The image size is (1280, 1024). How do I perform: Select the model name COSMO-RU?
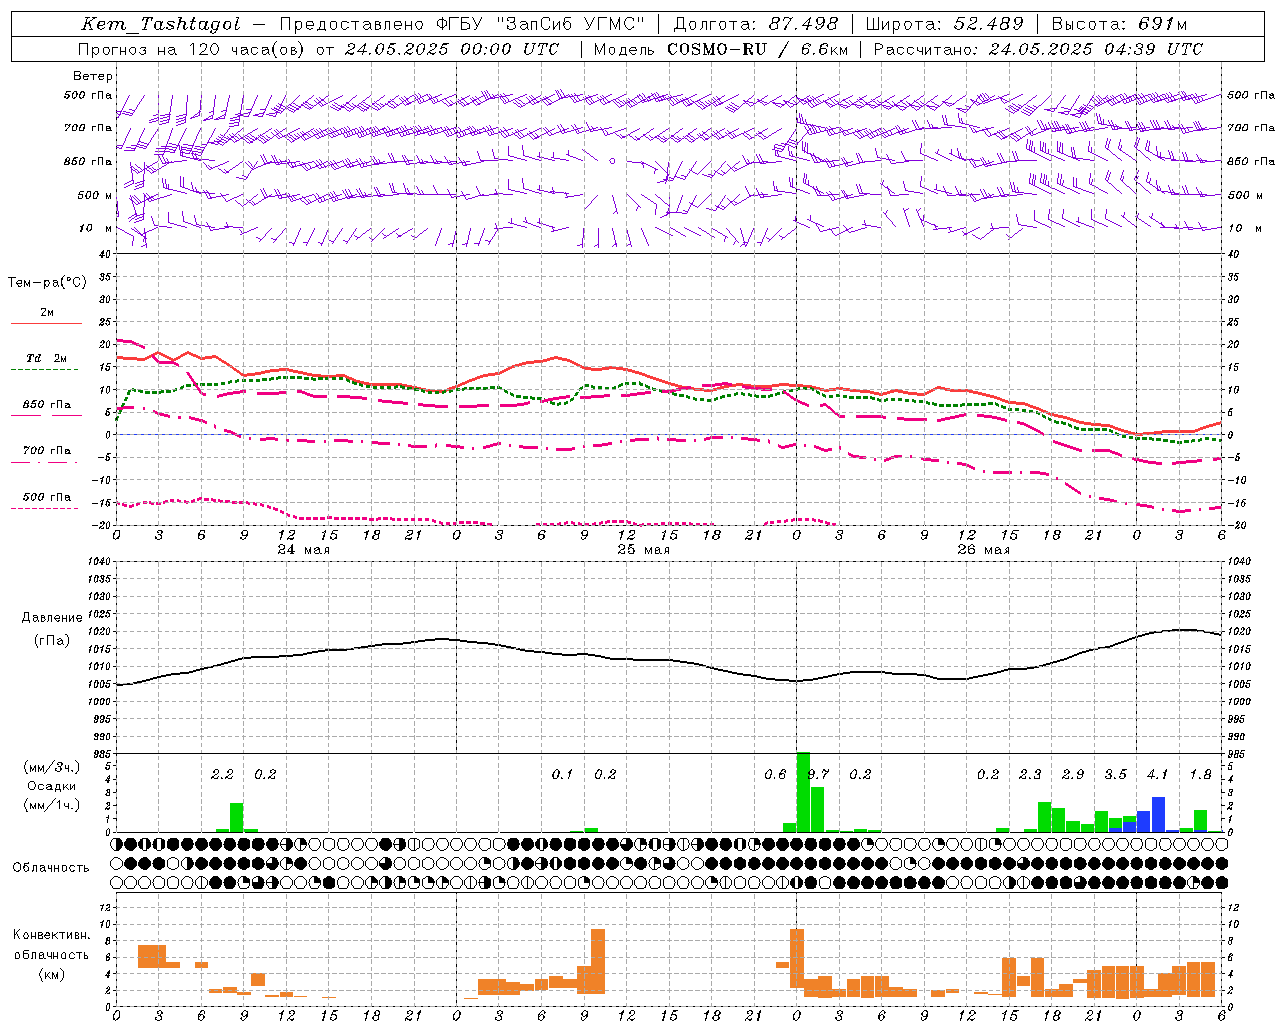coord(717,49)
